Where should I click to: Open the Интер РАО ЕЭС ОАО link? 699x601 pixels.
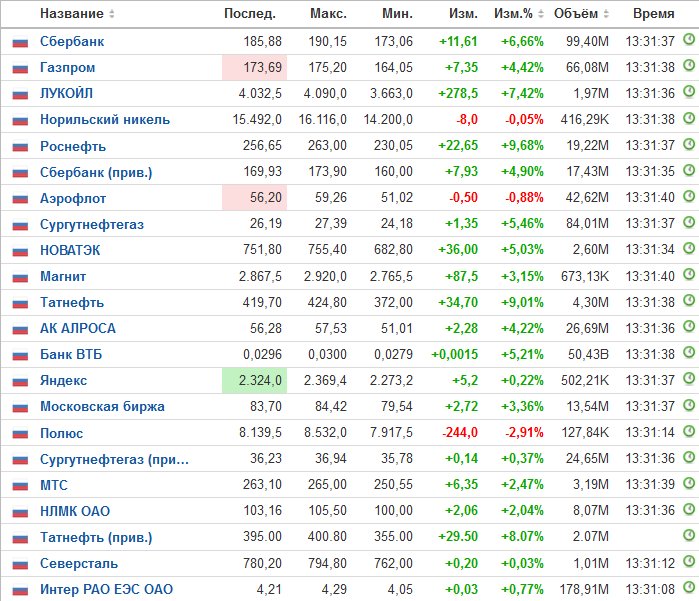click(107, 589)
